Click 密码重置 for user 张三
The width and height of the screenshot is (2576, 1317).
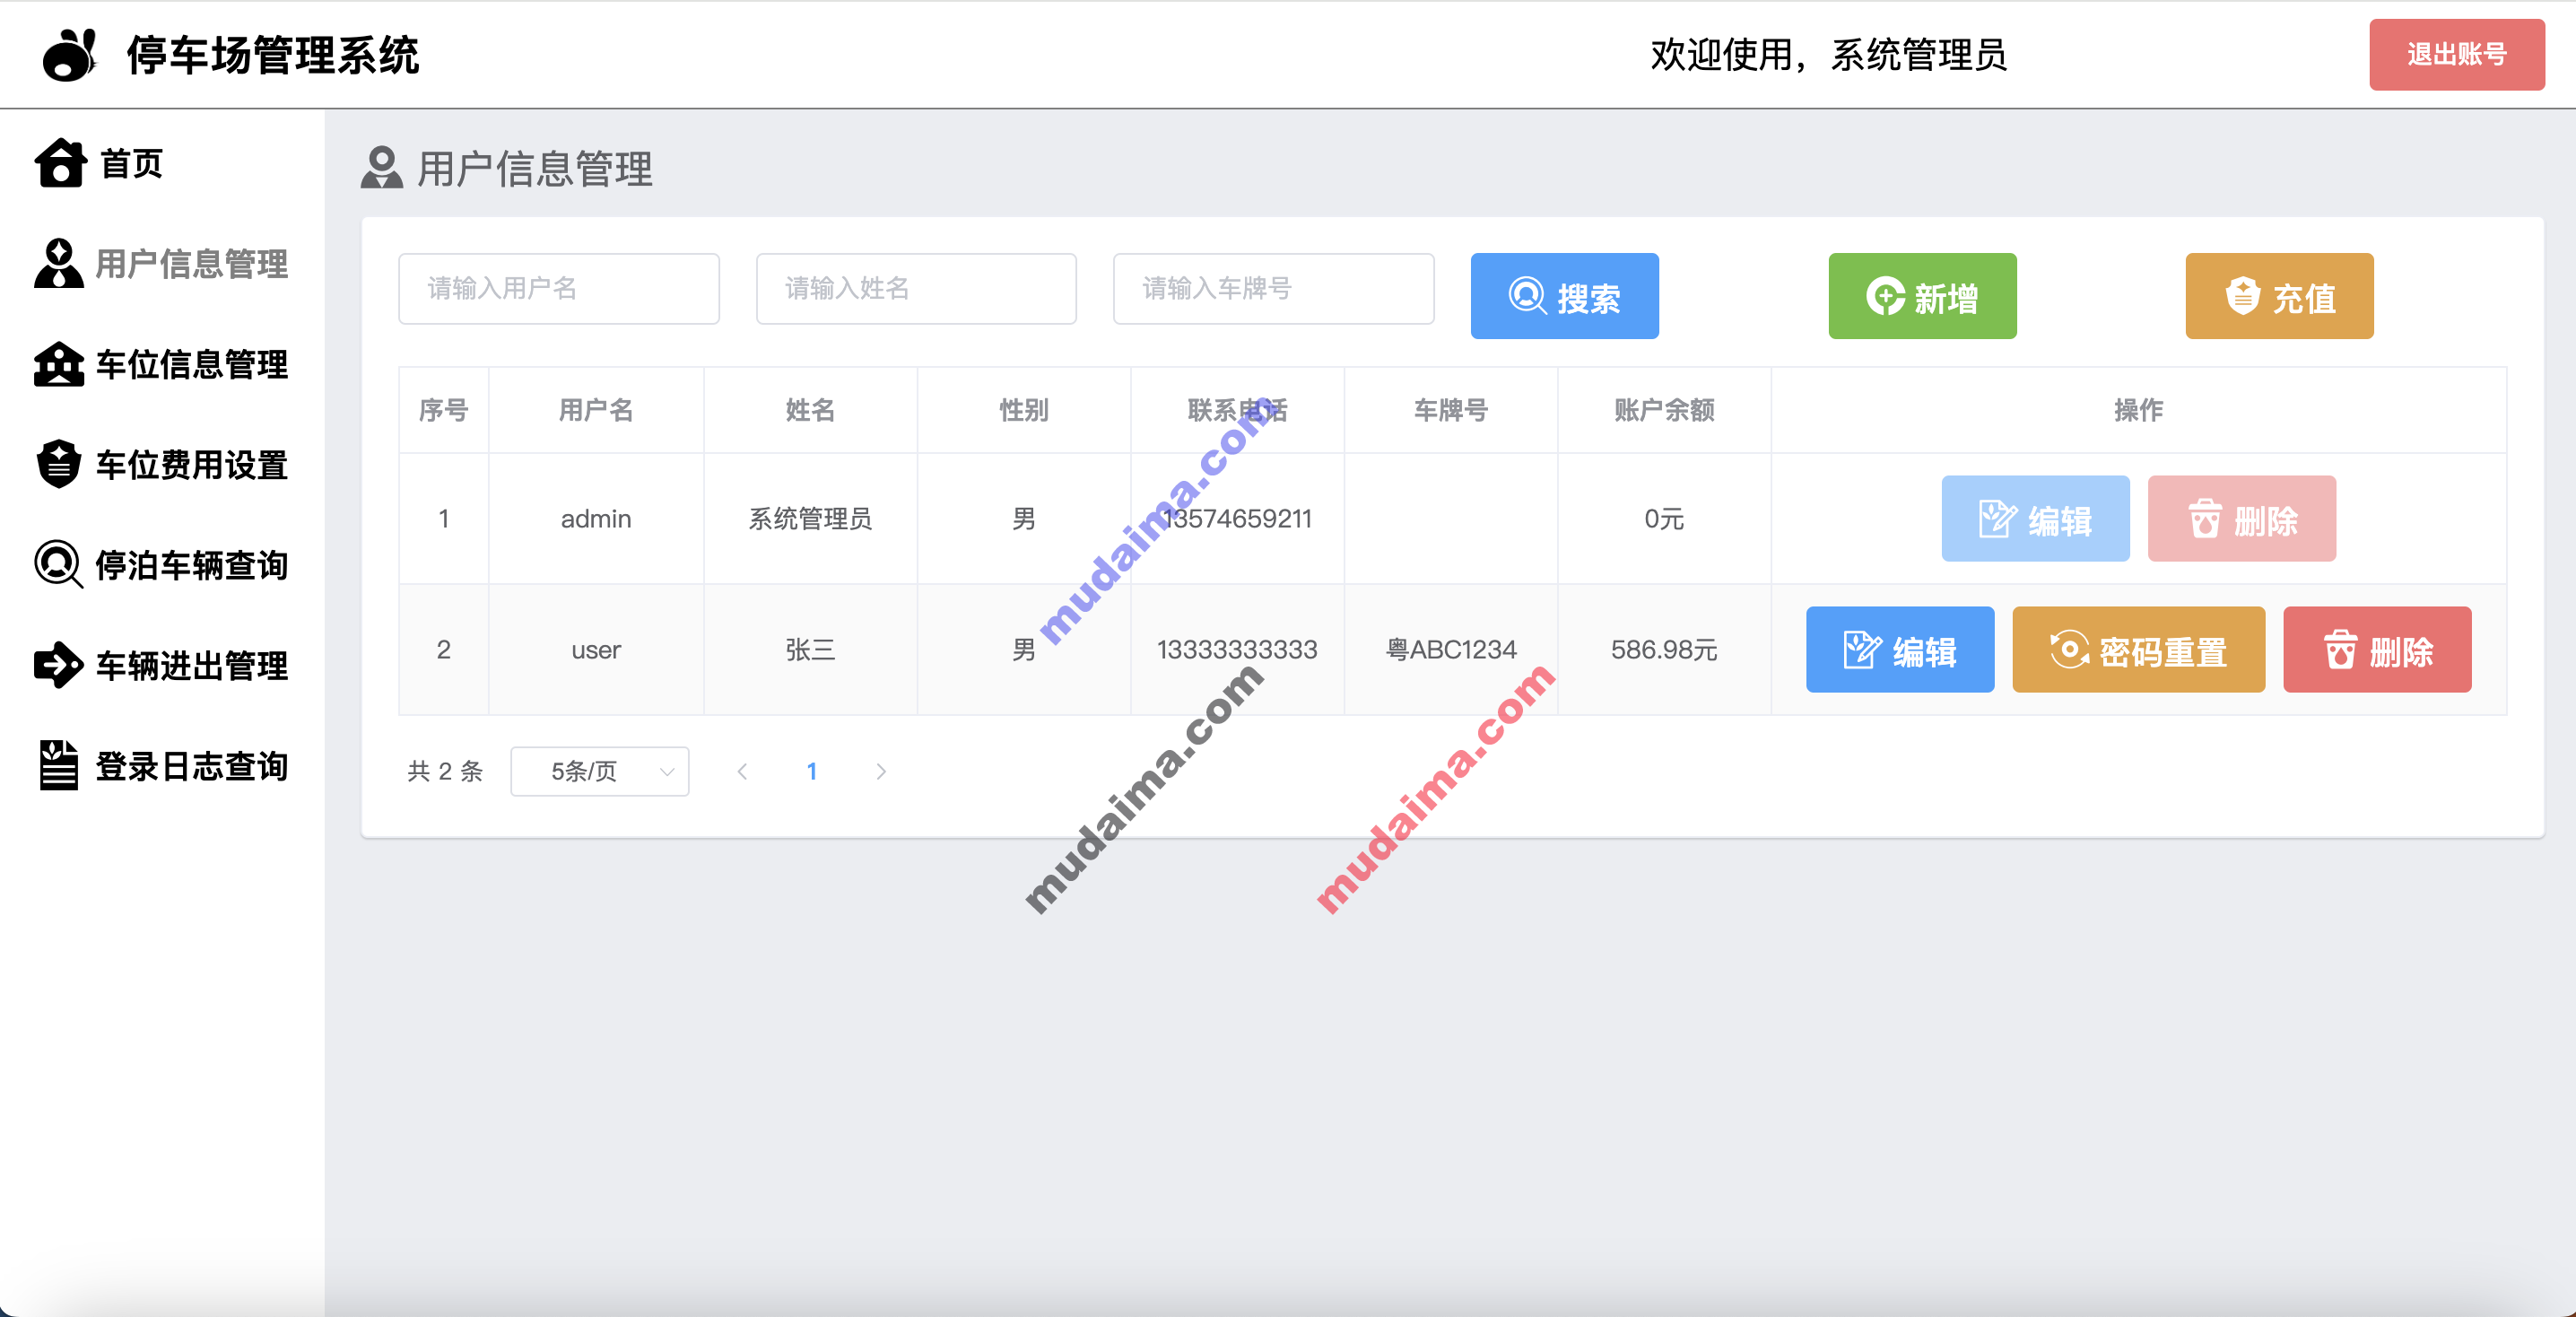point(2138,650)
